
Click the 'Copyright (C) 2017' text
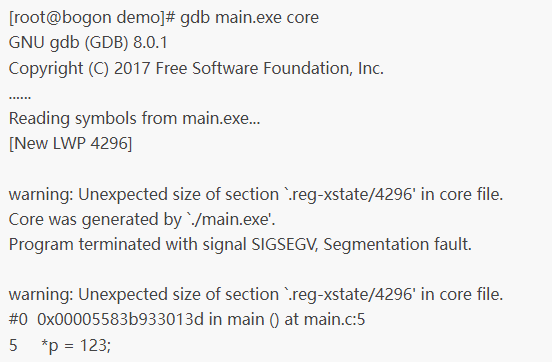click(80, 68)
